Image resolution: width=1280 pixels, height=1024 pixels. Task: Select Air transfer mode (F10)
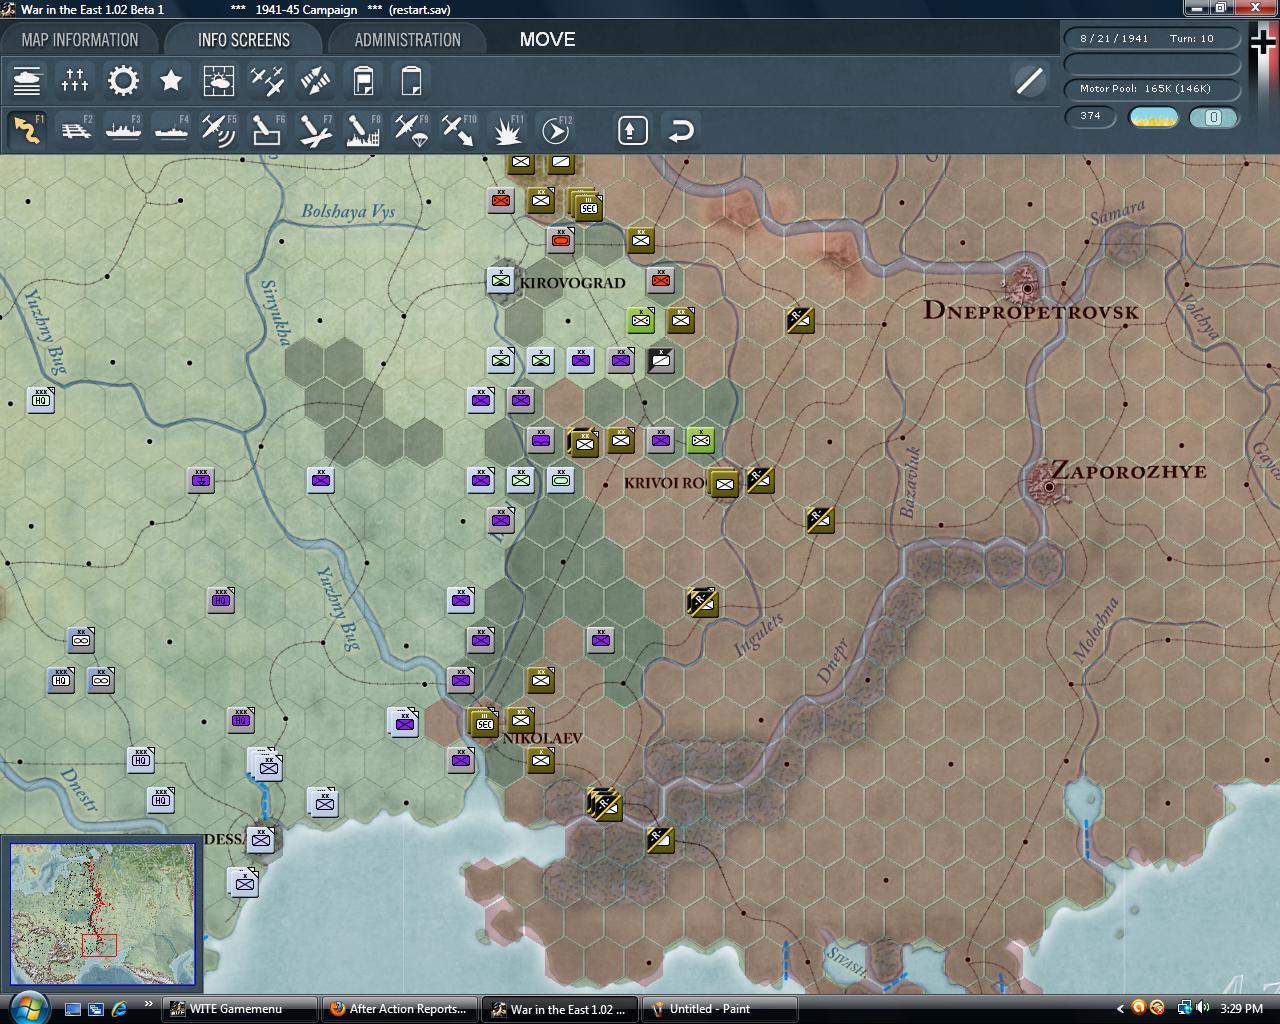pos(459,130)
